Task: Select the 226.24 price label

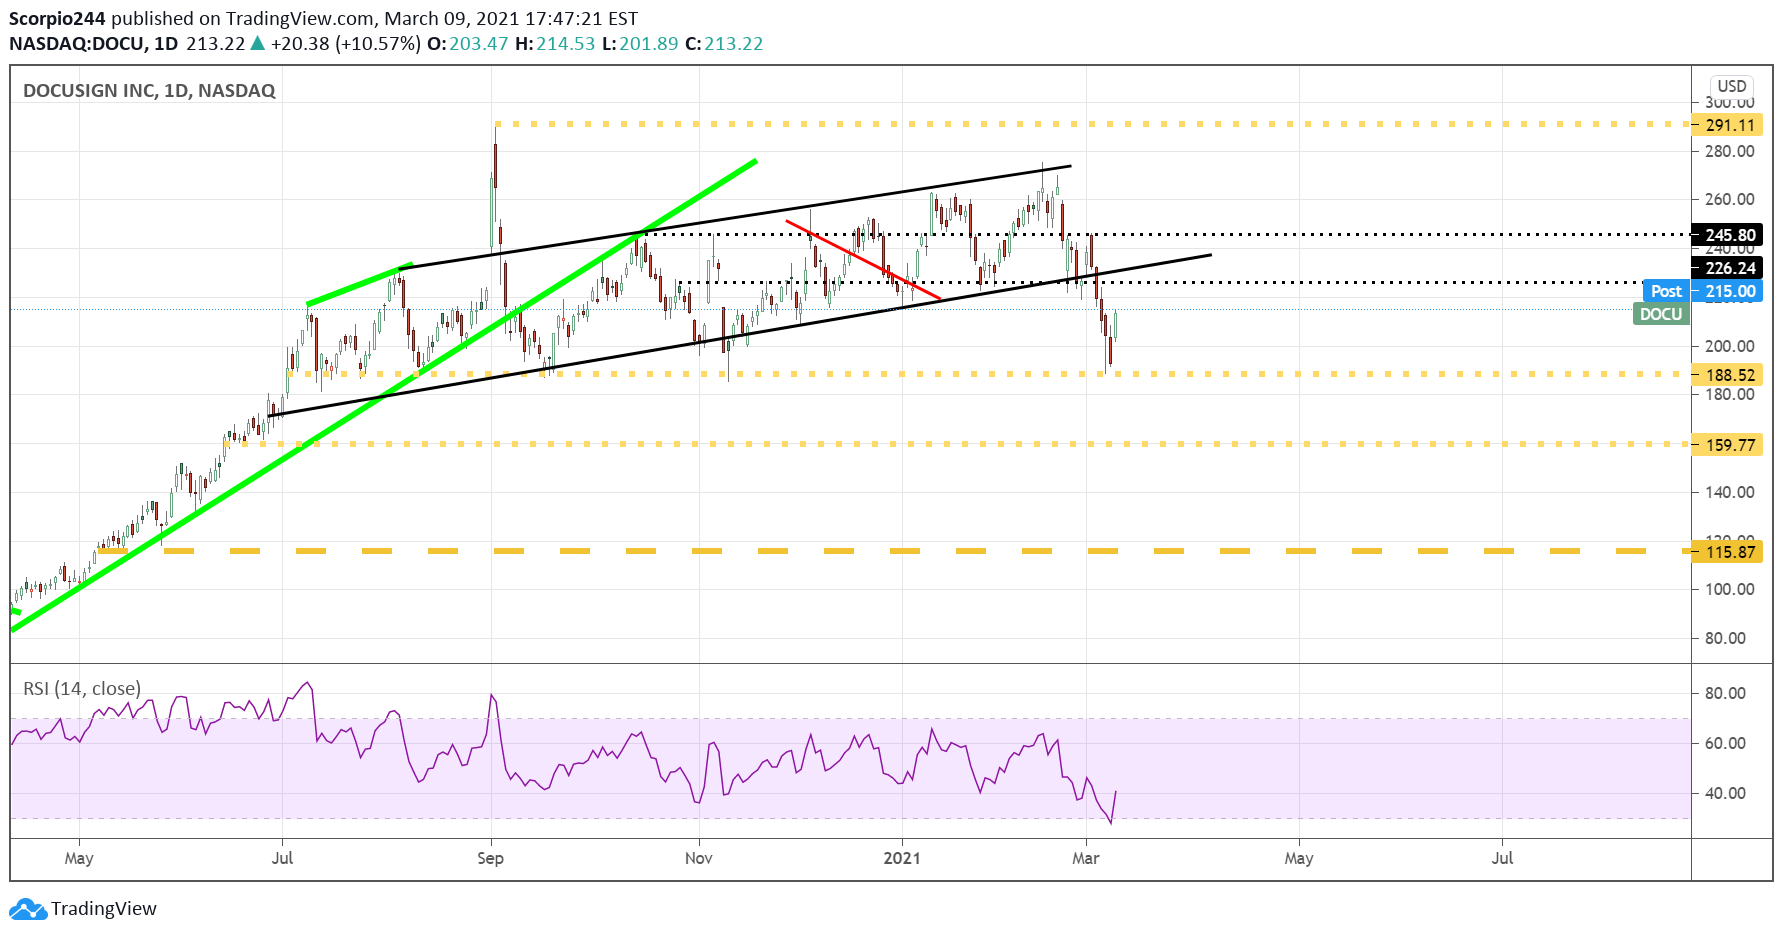Action: tap(1727, 268)
